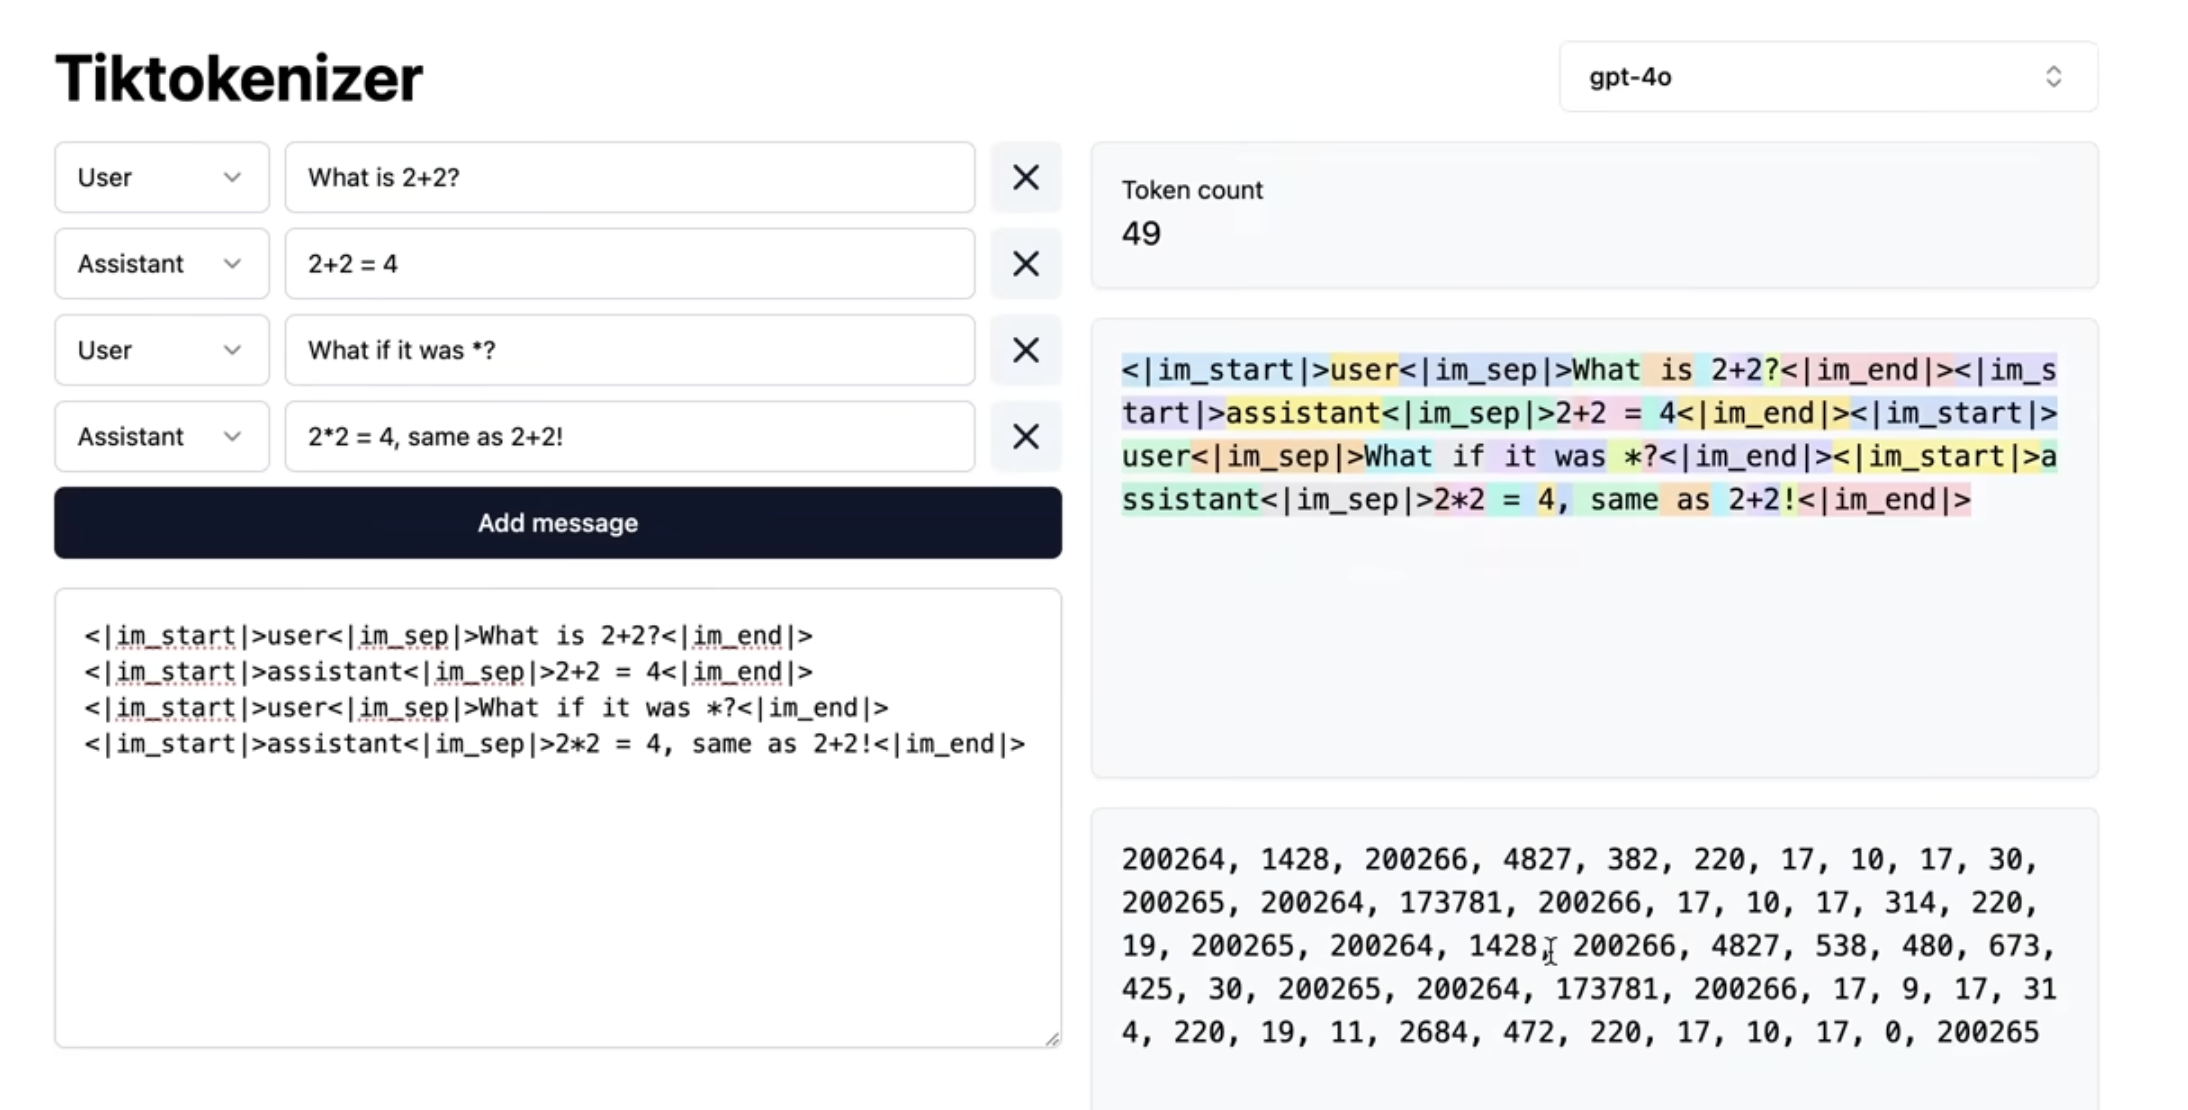The image size is (2188, 1110).
Task: Click into 'What is 2+2?' text field
Action: point(630,178)
